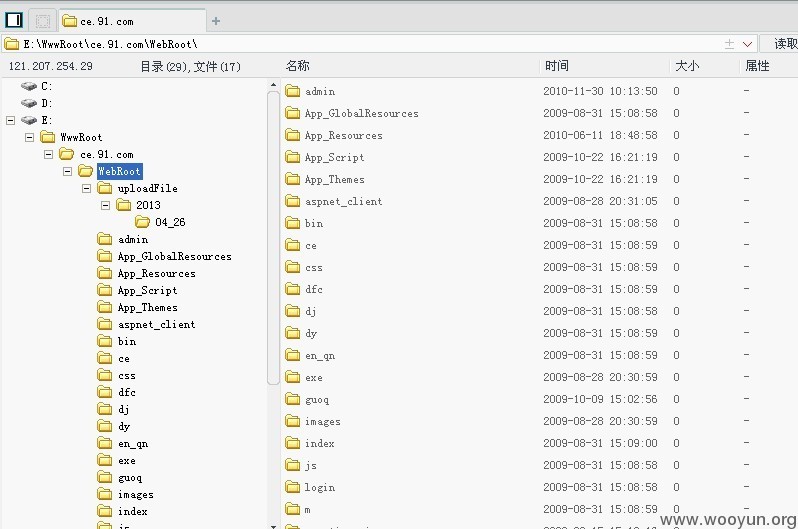Click the bin folder icon in file list
This screenshot has width=798, height=529.
click(x=293, y=223)
